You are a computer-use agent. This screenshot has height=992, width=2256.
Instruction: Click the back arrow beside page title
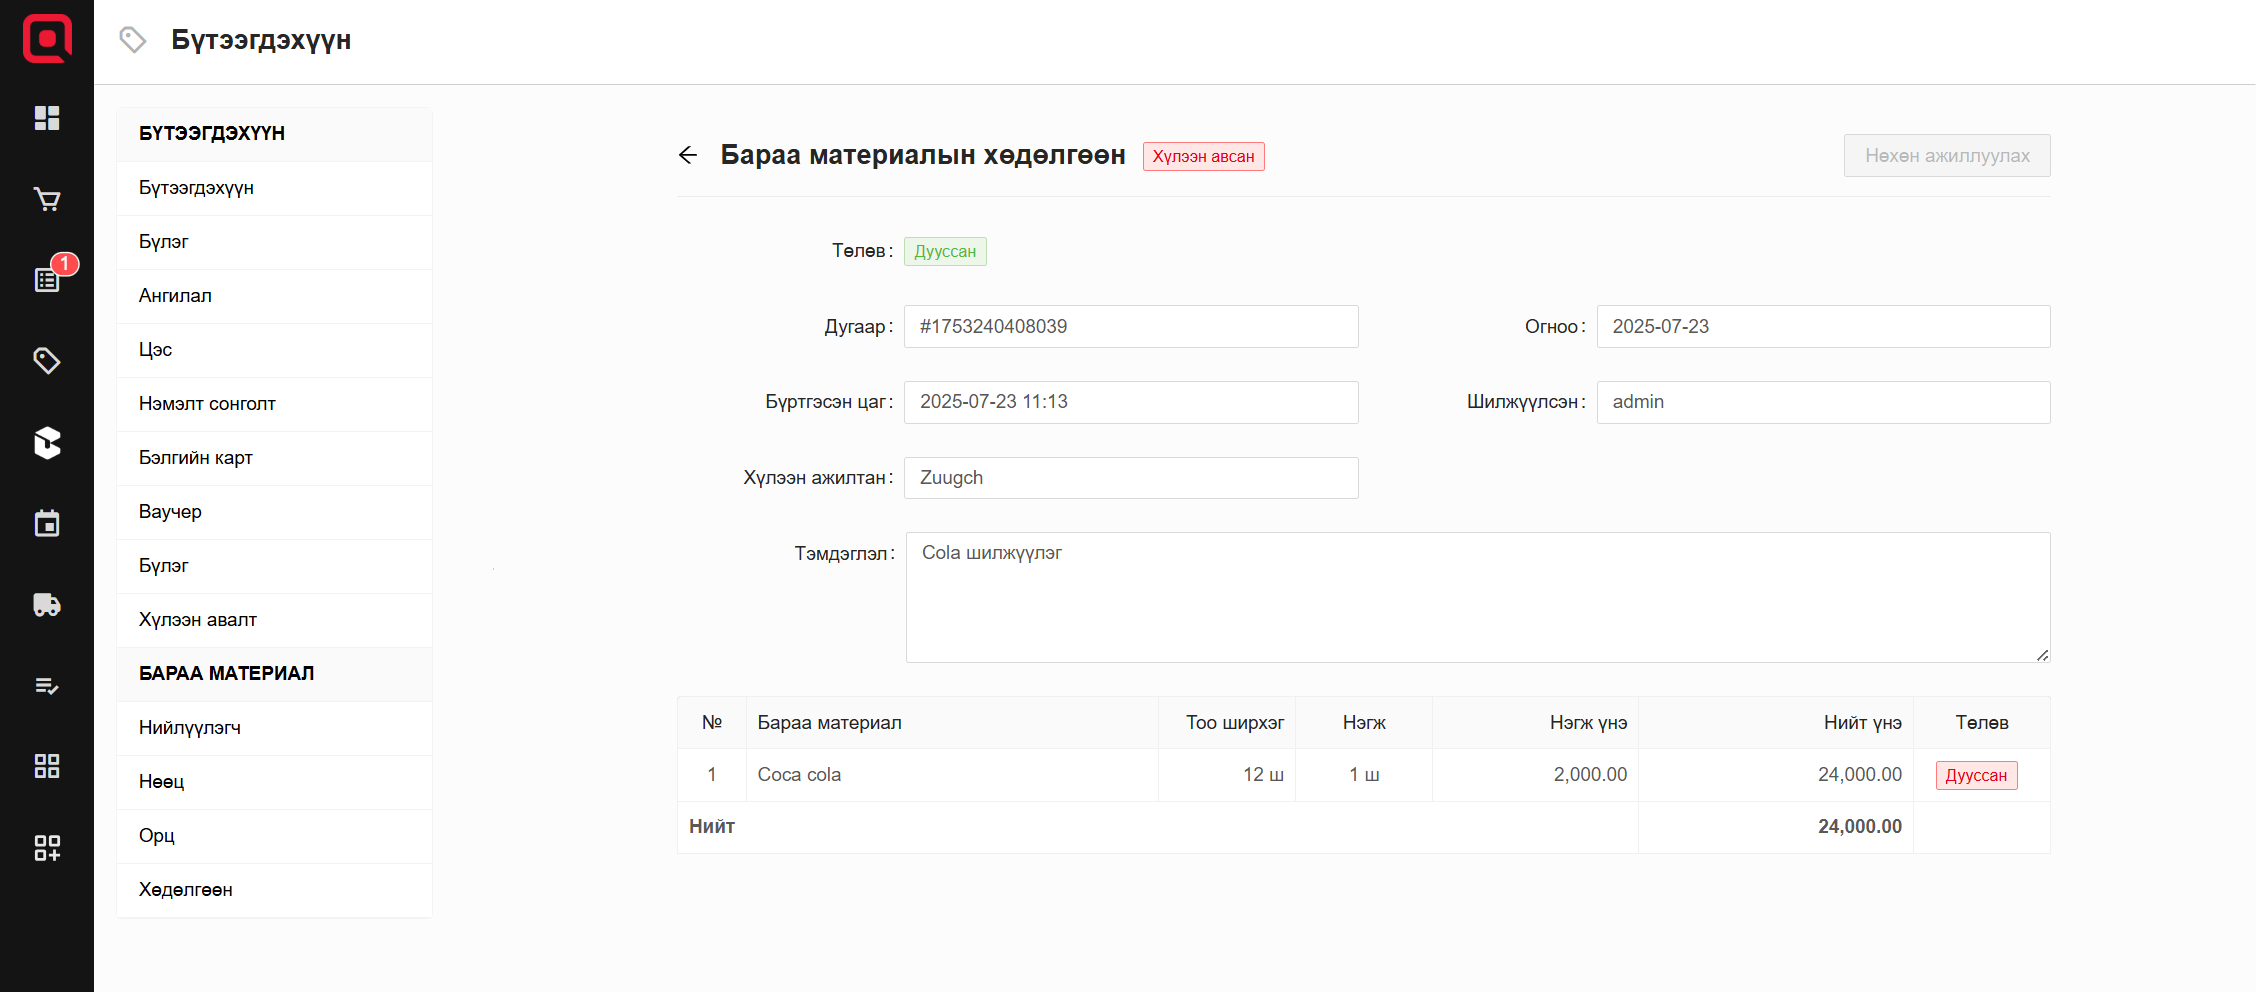[x=688, y=155]
